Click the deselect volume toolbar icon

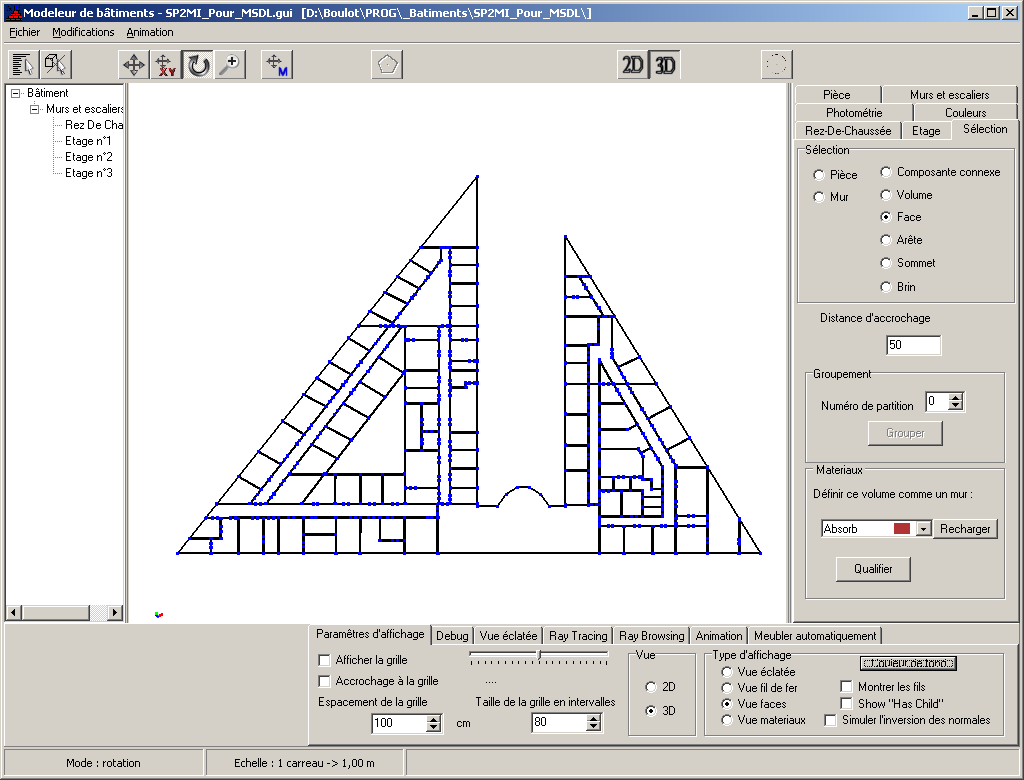[x=56, y=65]
